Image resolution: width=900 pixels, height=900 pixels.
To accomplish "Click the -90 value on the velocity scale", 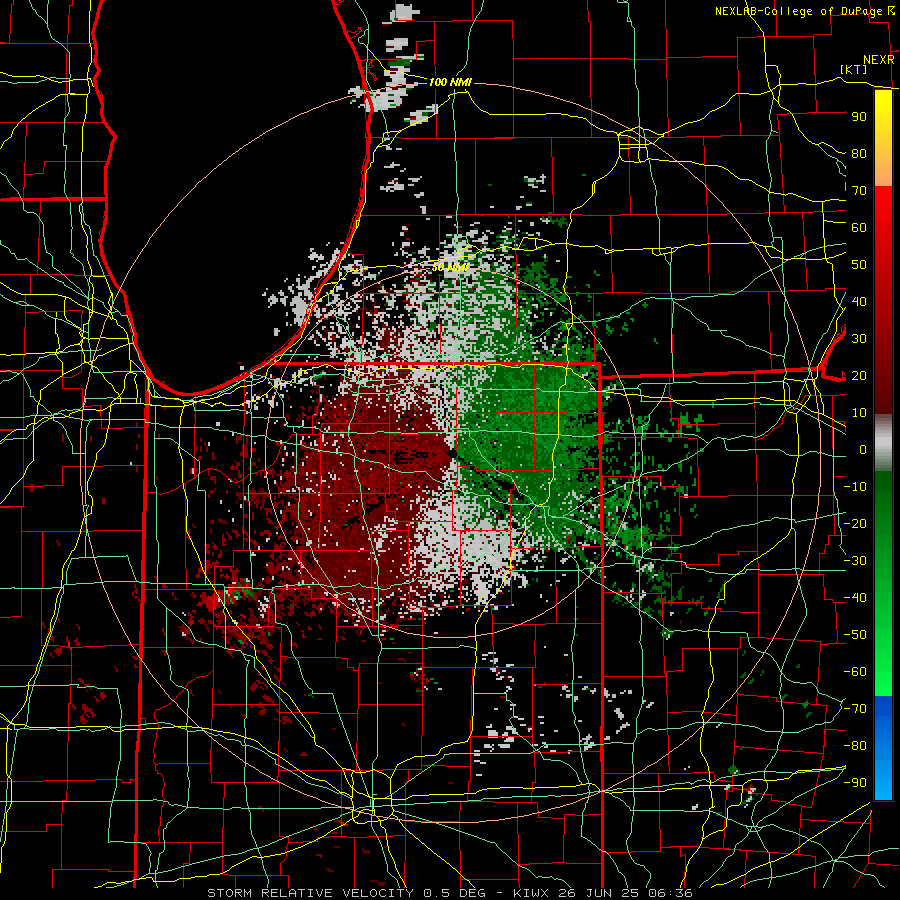I will point(855,783).
